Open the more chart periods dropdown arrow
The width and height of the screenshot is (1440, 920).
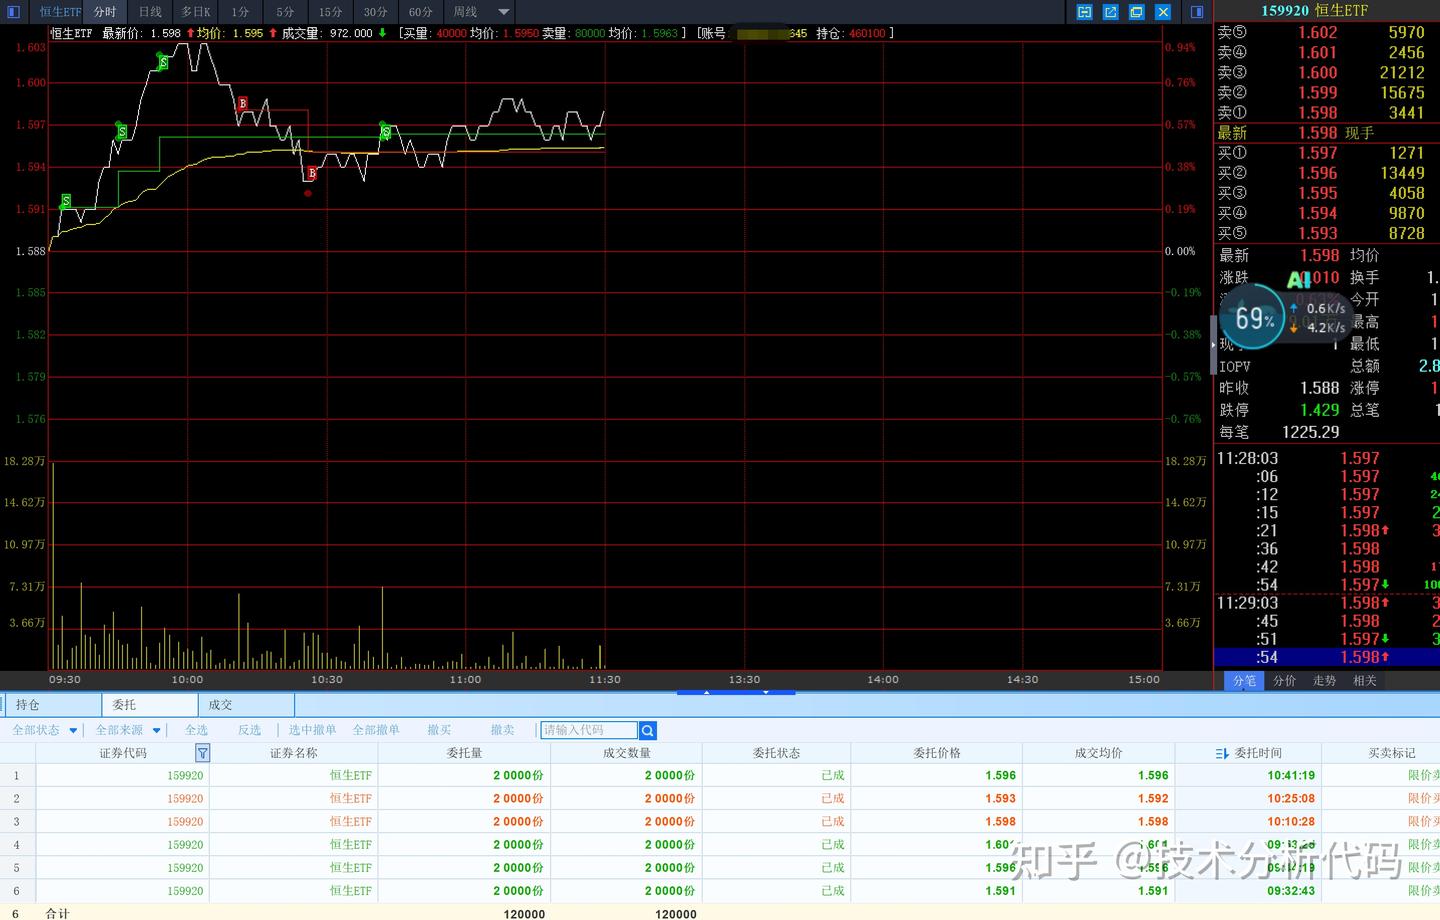click(x=504, y=12)
